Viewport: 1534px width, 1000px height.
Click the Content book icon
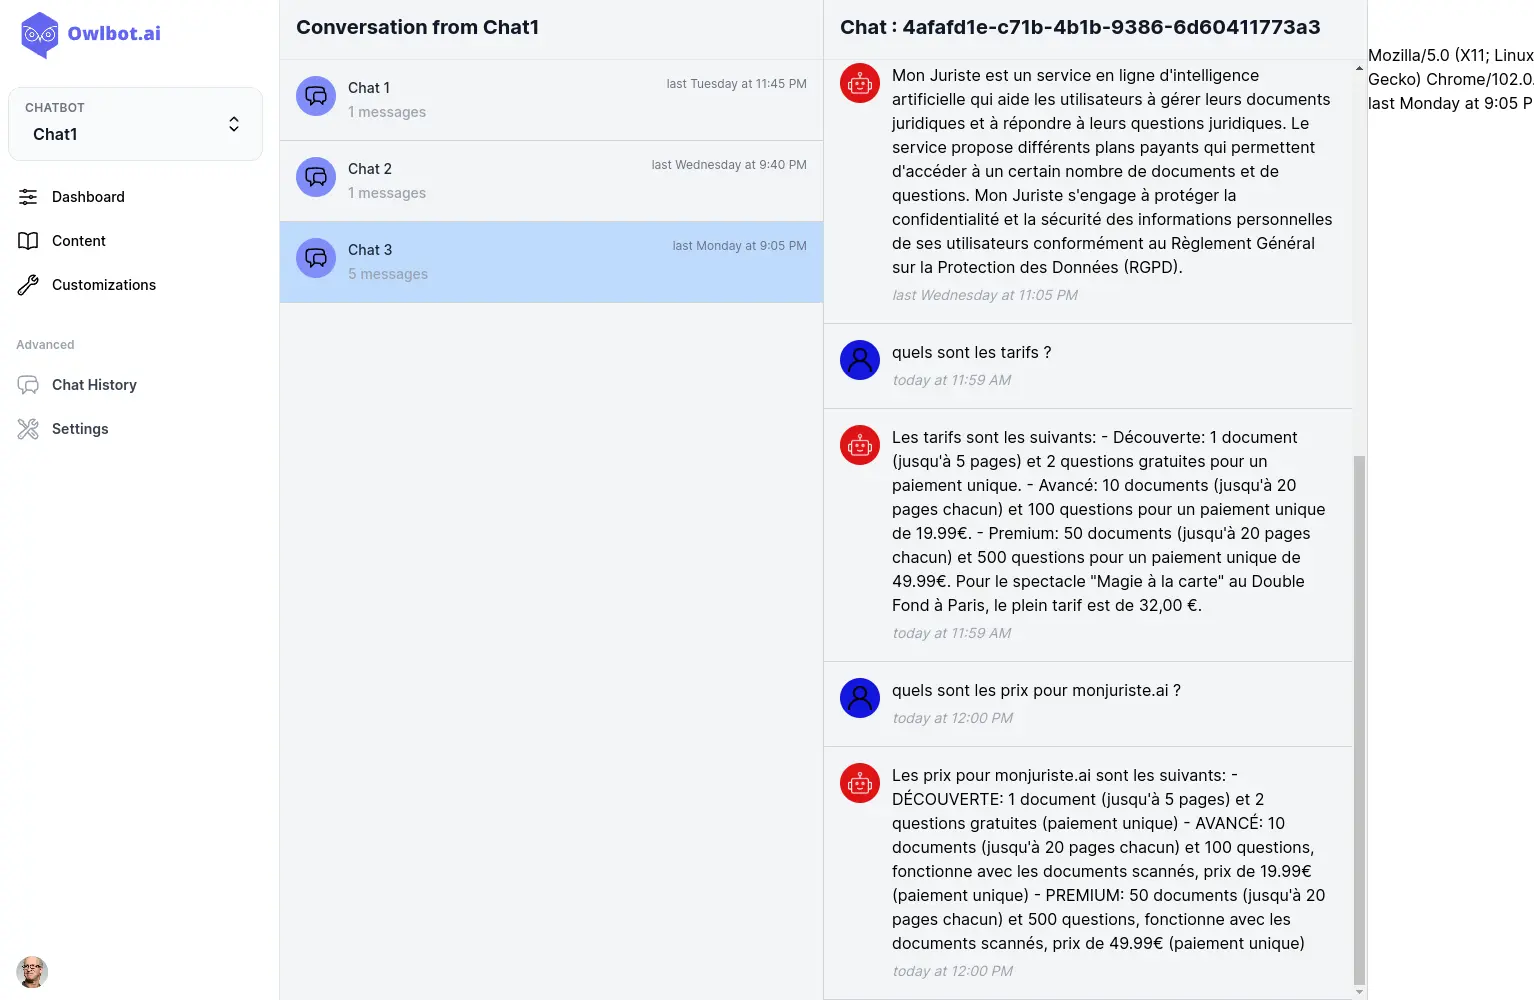click(x=28, y=241)
